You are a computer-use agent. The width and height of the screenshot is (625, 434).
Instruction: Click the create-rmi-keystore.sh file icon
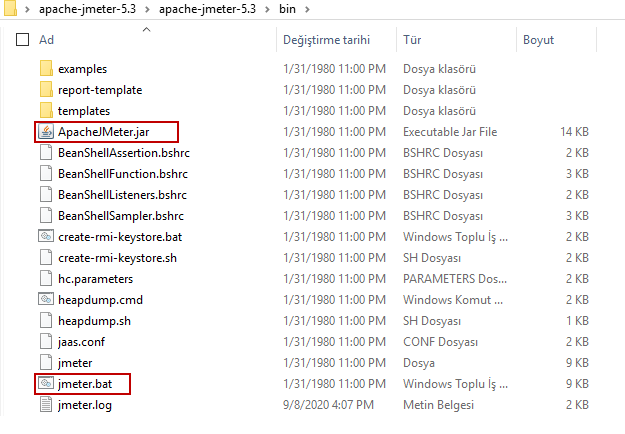46,258
